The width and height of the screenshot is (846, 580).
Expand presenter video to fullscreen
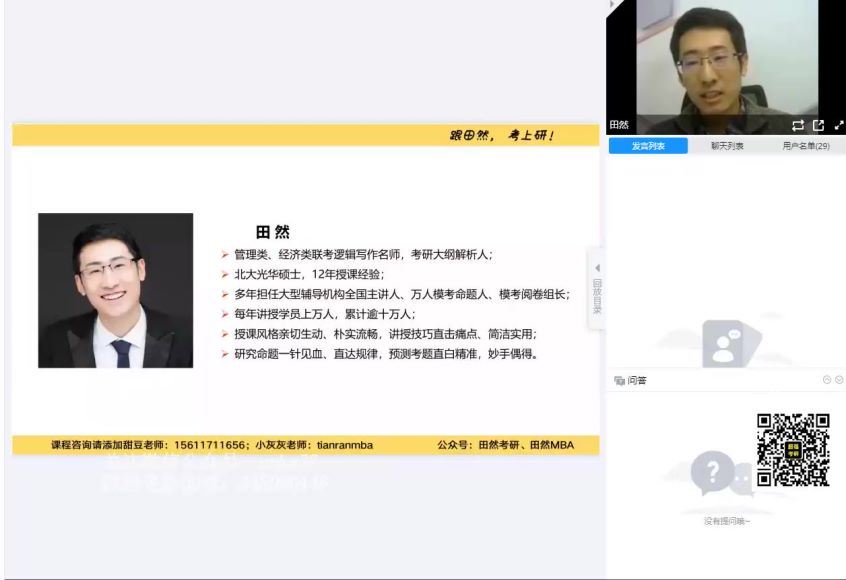click(x=838, y=126)
